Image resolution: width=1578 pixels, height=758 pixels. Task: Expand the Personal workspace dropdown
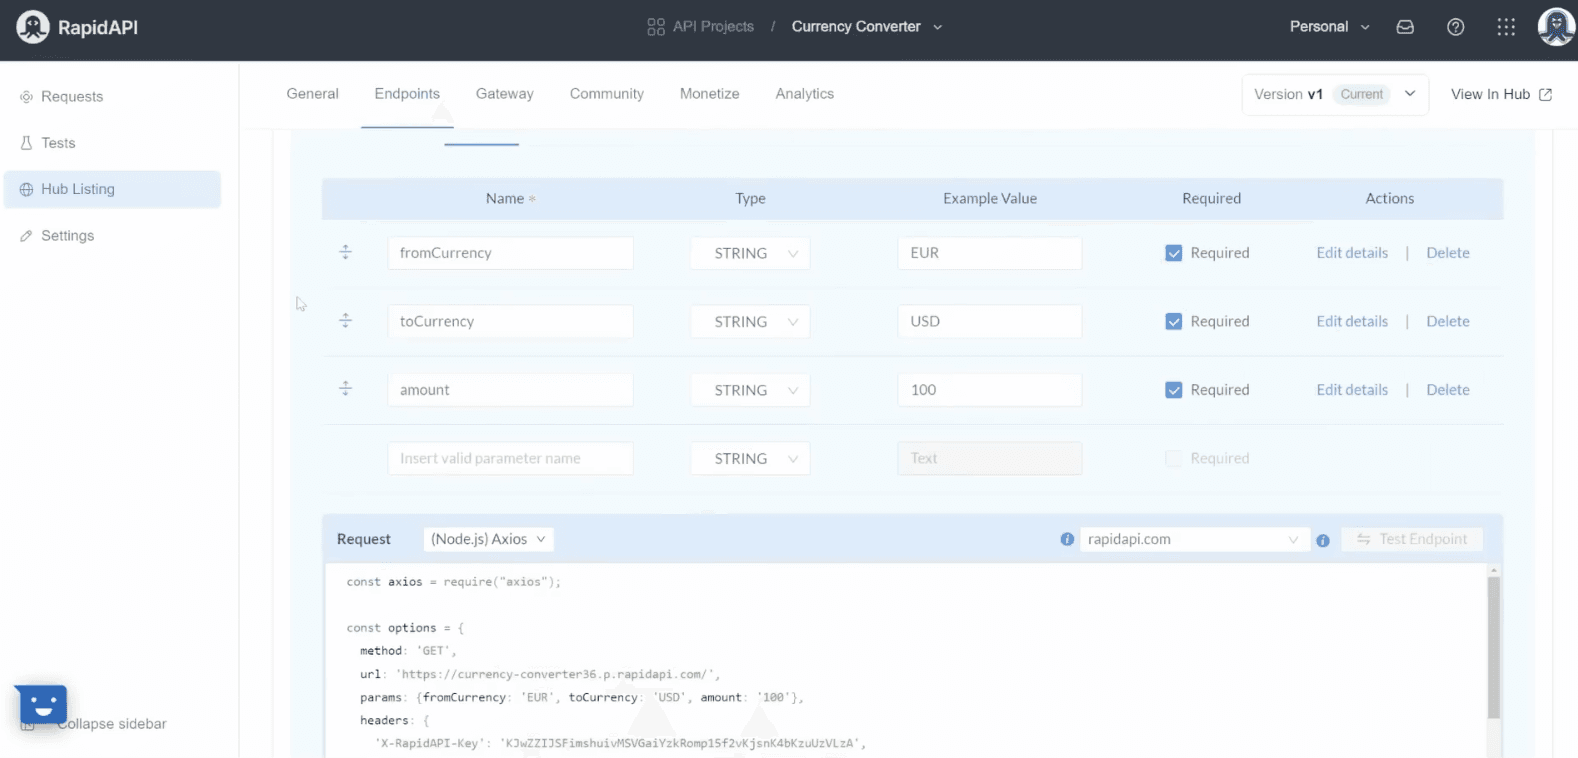point(1329,27)
